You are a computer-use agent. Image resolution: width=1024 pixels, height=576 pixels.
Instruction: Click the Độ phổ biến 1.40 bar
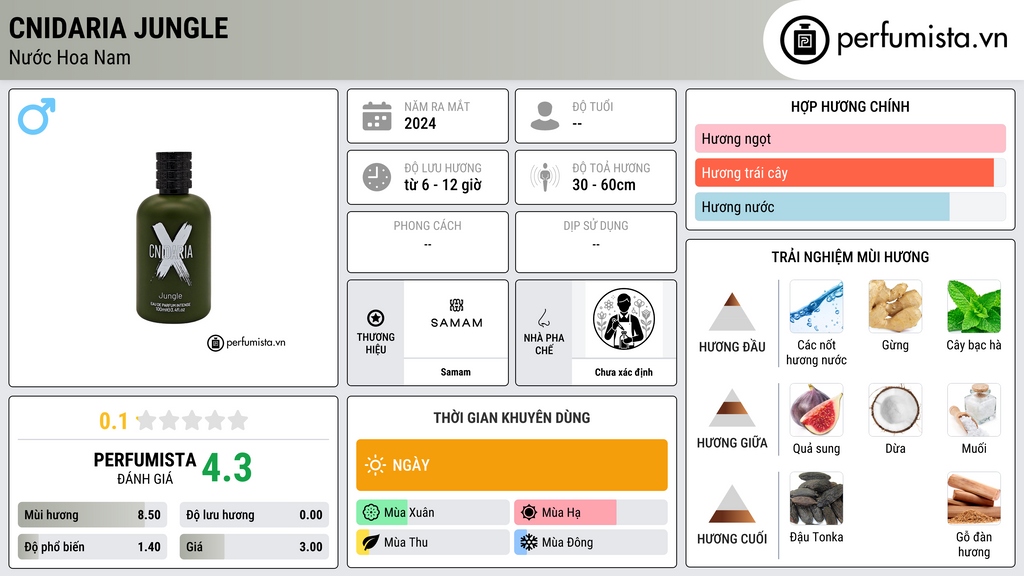[x=92, y=547]
